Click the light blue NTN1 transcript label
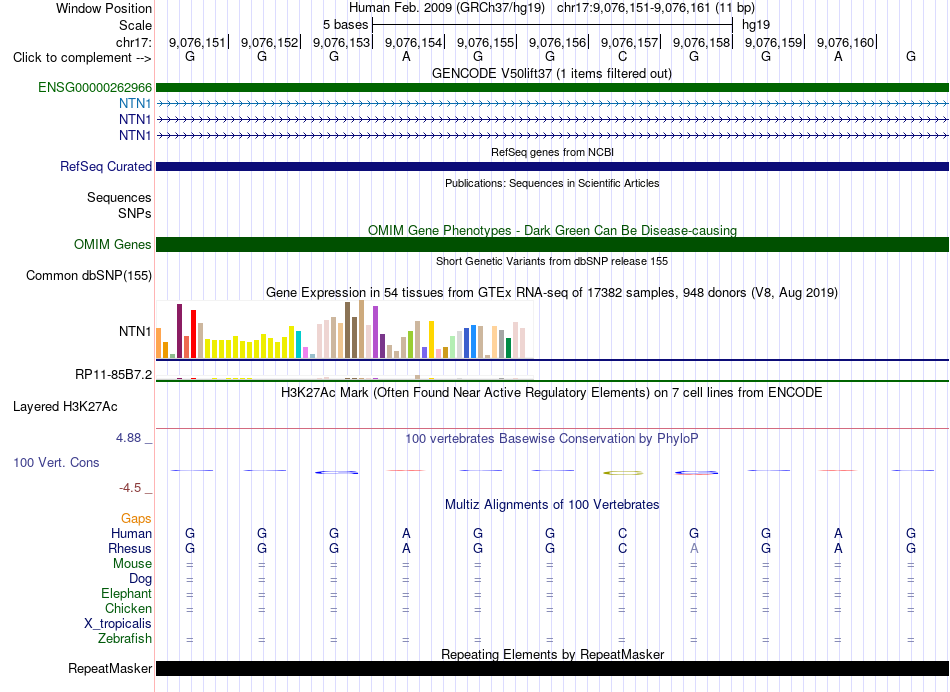The width and height of the screenshot is (950, 692). (x=135, y=104)
